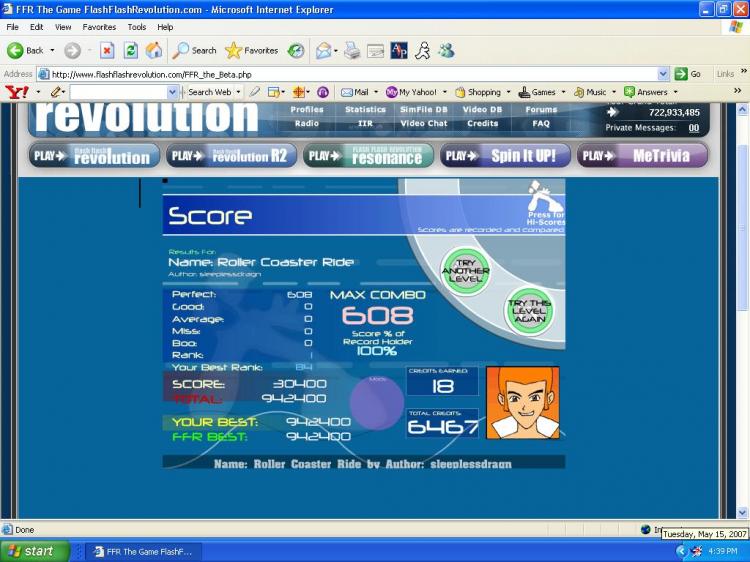Print the page with the printer icon
This screenshot has height=562, width=750.
[352, 50]
